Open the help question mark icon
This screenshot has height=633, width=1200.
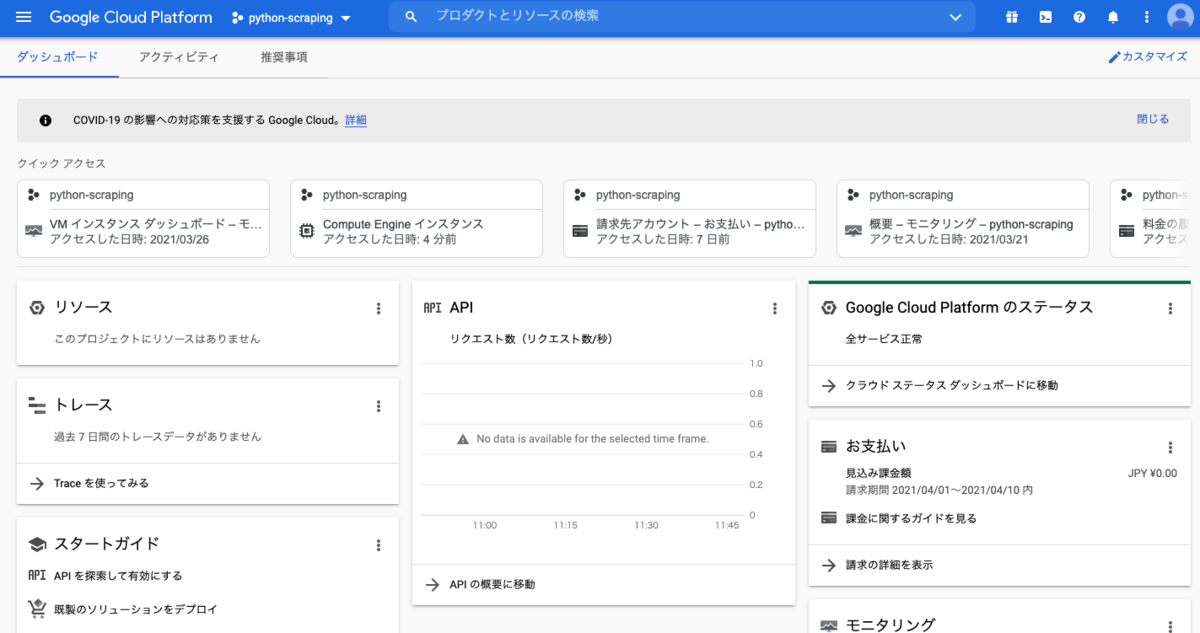1079,17
